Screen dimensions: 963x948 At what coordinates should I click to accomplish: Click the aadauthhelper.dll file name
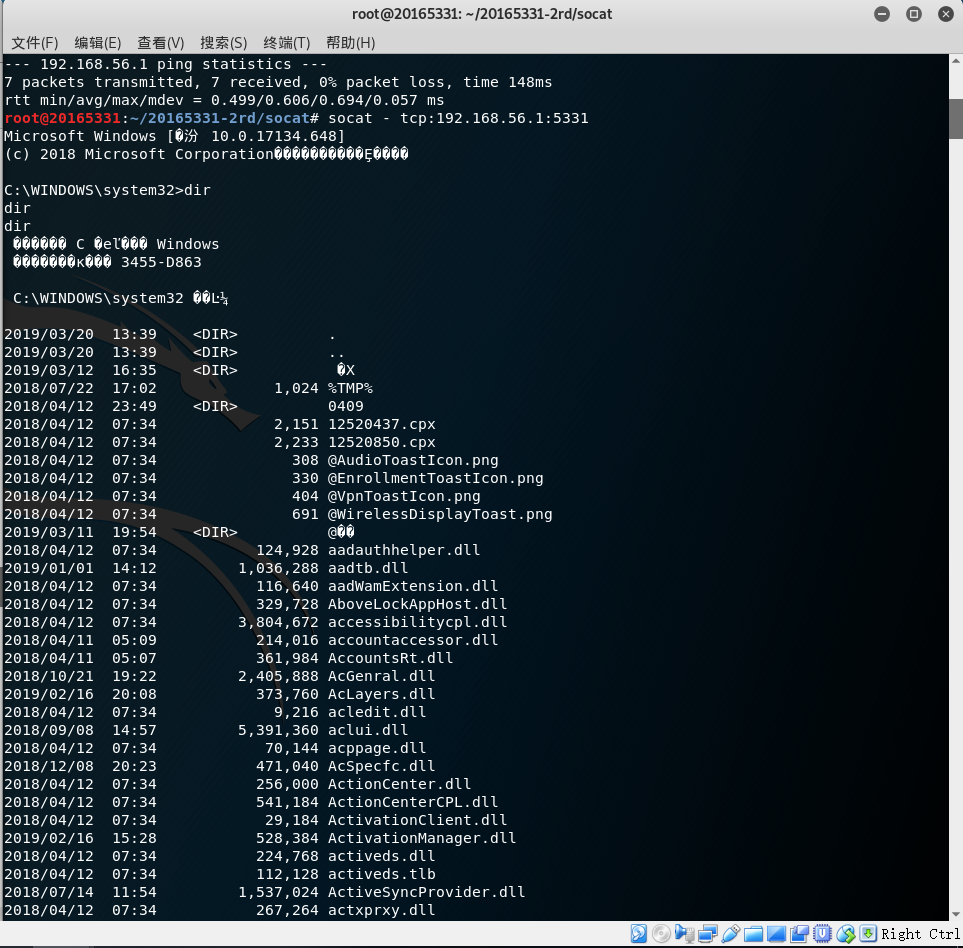(x=404, y=550)
